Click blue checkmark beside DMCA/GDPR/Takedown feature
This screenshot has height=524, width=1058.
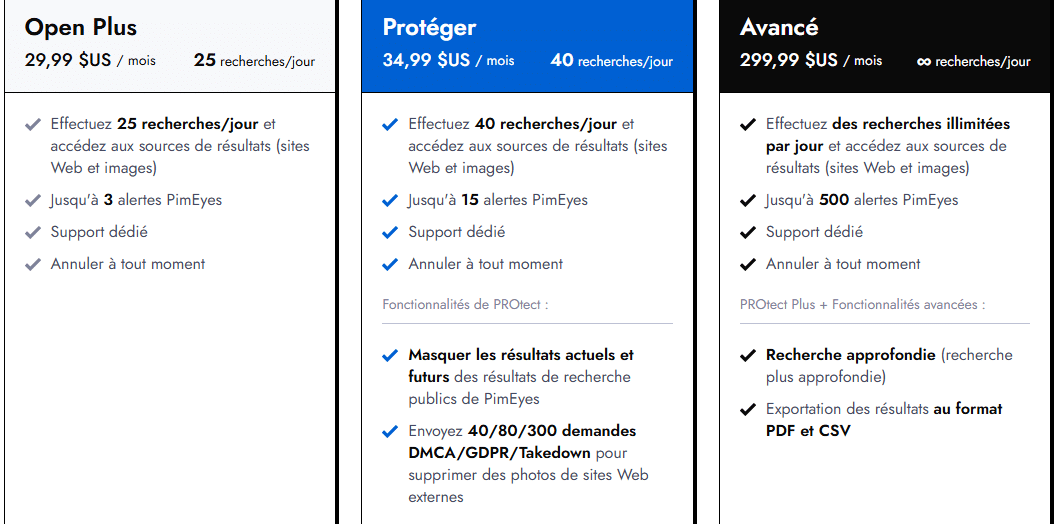tap(390, 432)
